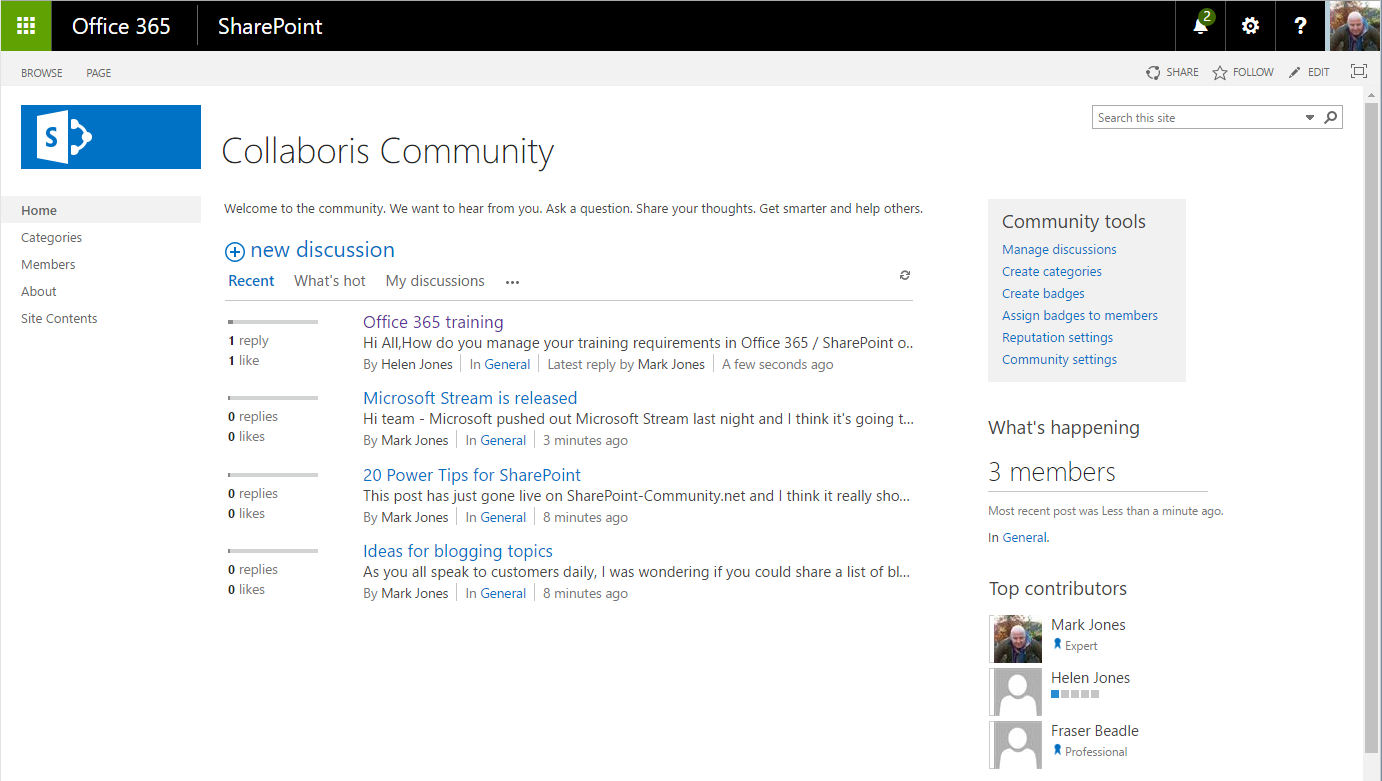This screenshot has width=1382, height=781.
Task: Click the refresh icon above discussions list
Action: point(905,275)
